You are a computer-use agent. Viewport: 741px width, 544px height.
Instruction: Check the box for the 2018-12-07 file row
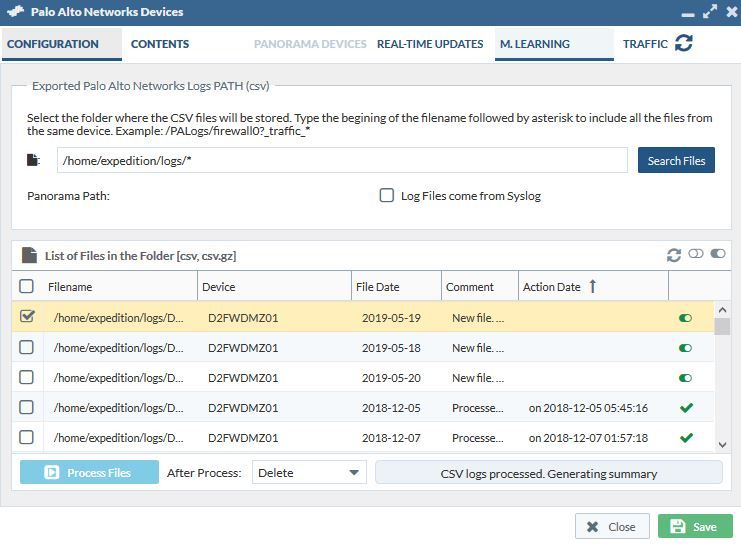click(26, 437)
